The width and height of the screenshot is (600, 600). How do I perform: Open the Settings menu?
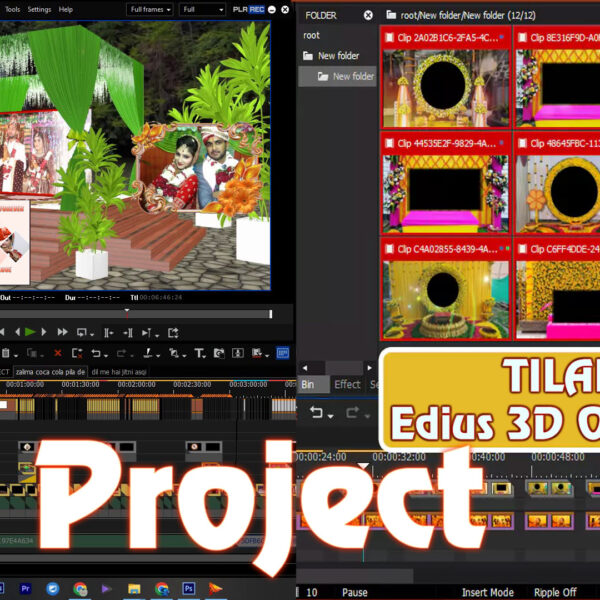click(x=39, y=9)
